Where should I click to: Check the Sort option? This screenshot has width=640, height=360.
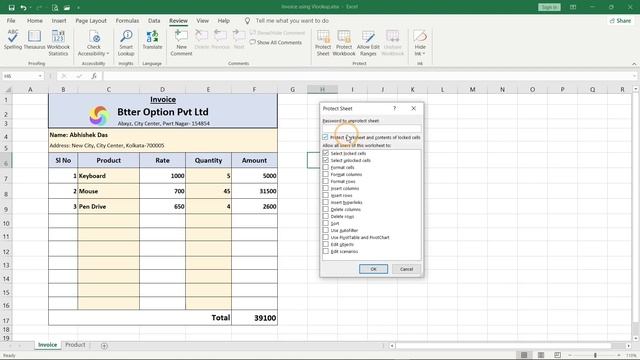(326, 223)
